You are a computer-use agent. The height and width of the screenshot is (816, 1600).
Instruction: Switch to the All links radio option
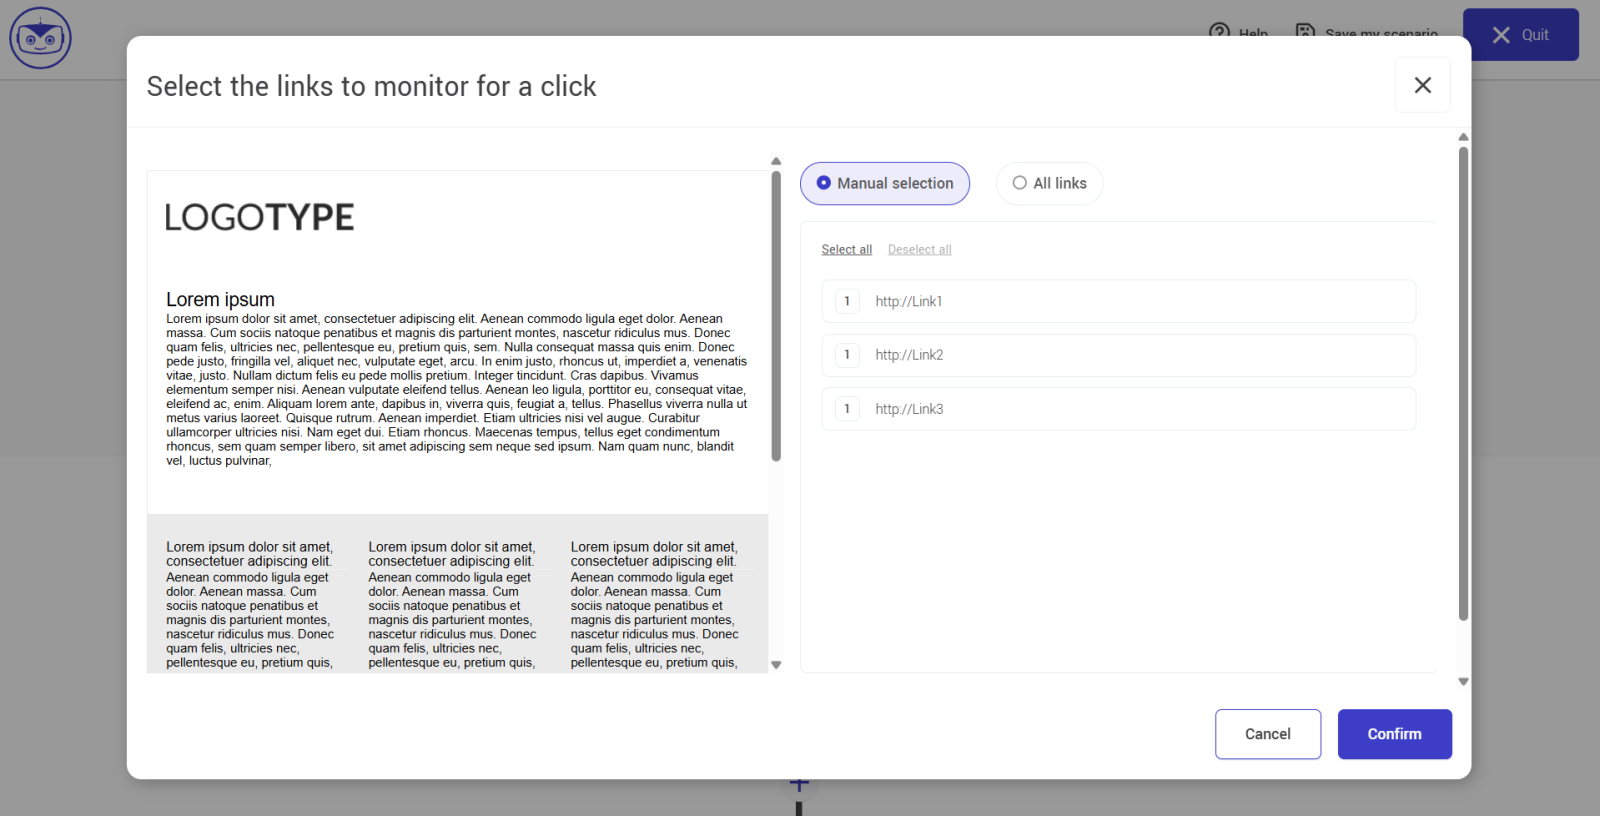coord(1049,184)
